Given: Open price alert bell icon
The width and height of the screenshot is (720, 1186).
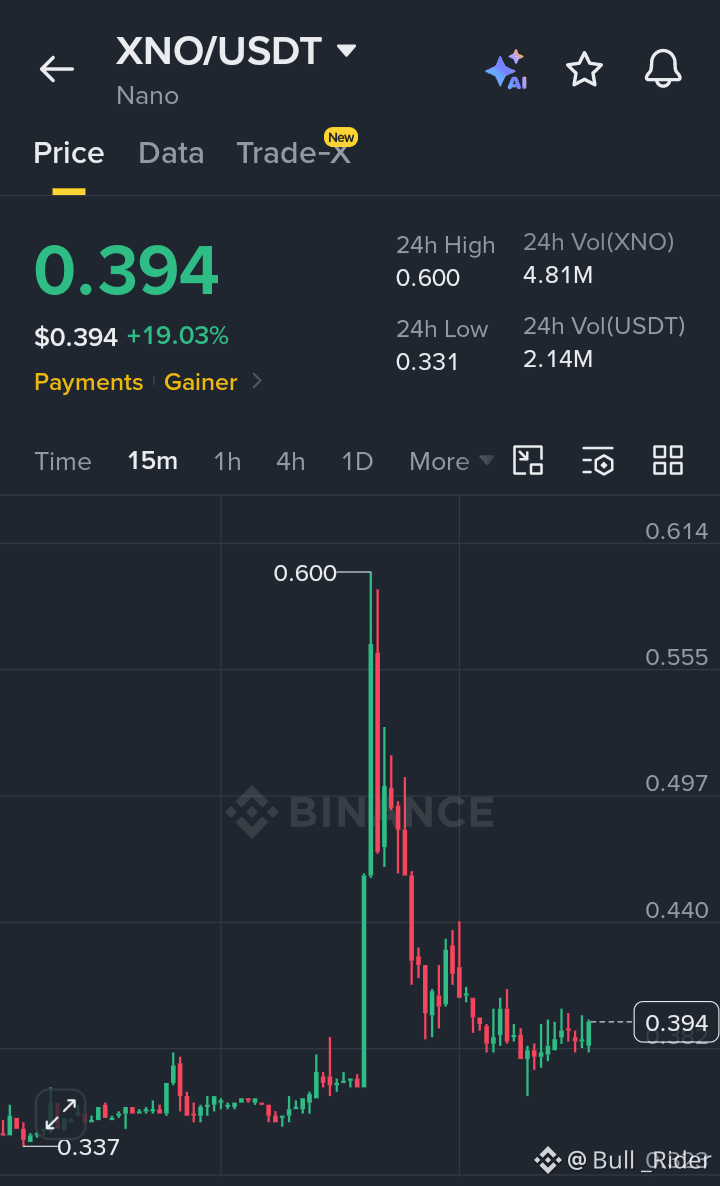Looking at the screenshot, I should 663,70.
